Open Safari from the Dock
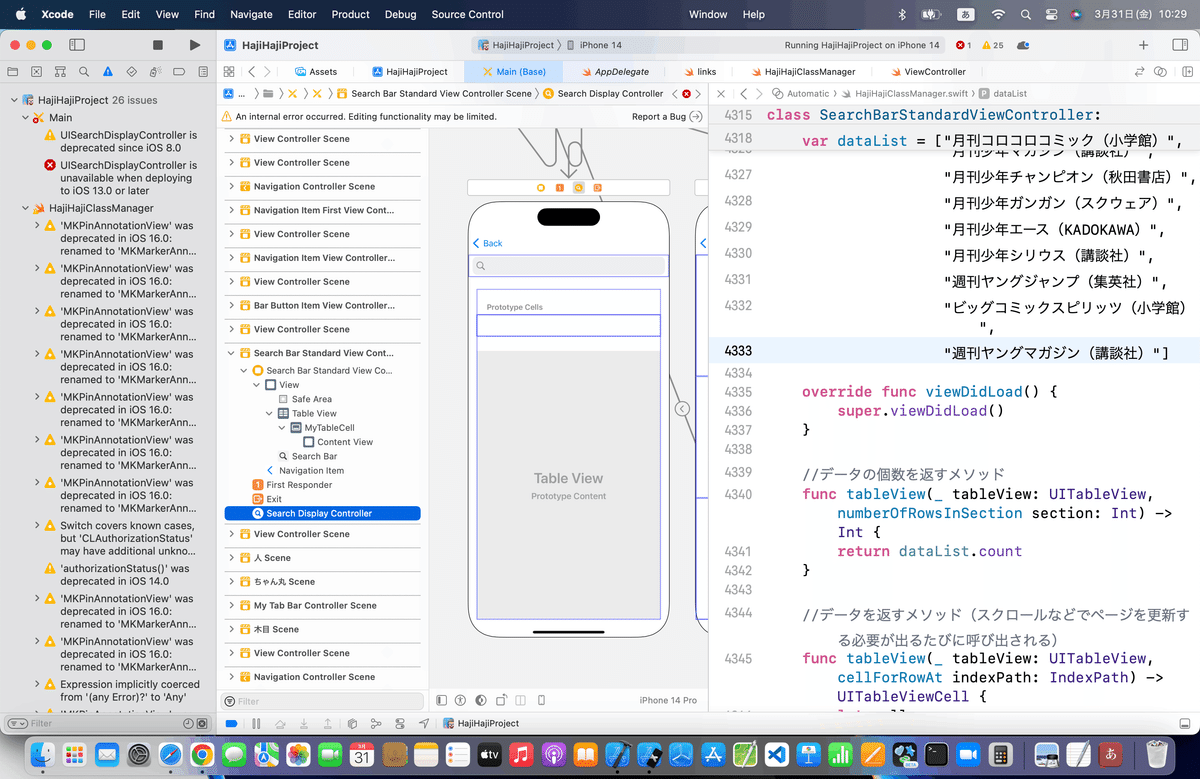 [x=170, y=754]
